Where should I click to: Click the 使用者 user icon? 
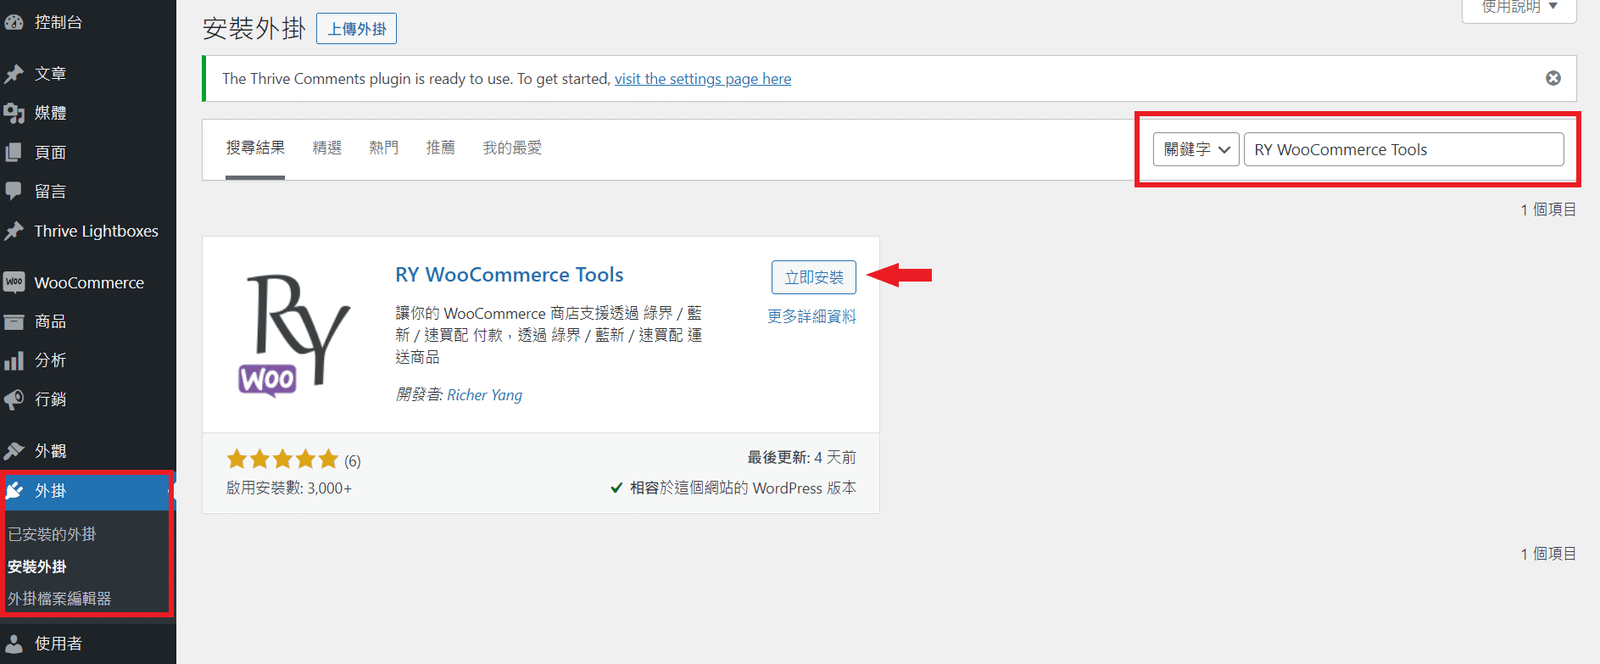point(14,644)
